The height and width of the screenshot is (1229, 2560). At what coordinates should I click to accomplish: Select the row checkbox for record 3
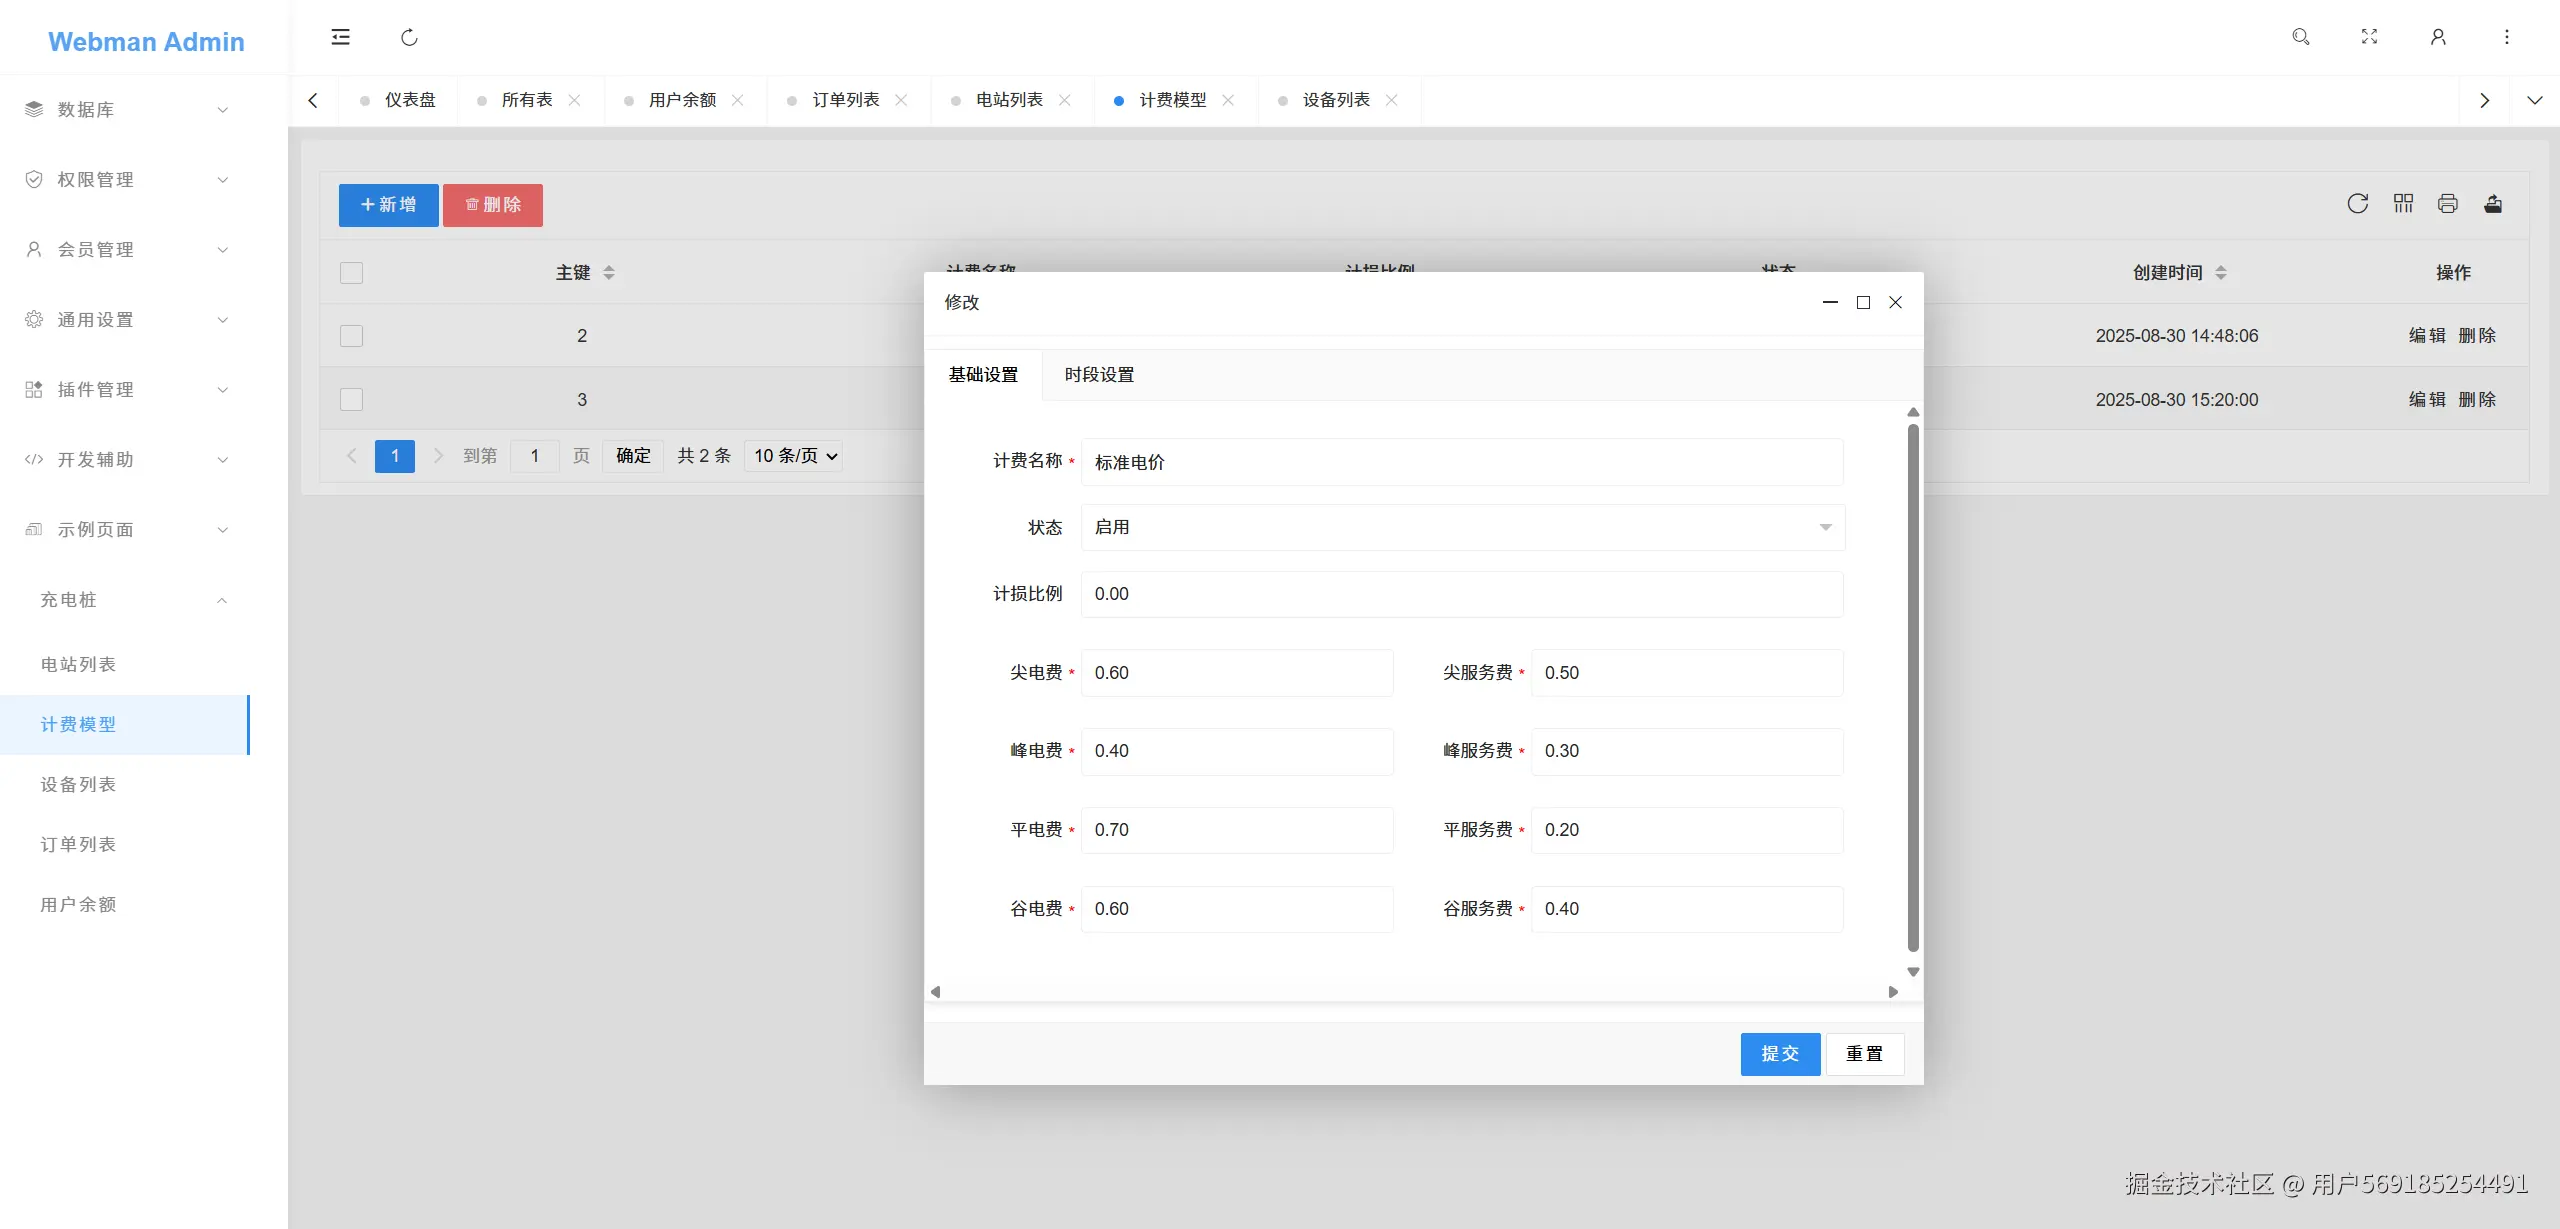pyautogui.click(x=351, y=399)
